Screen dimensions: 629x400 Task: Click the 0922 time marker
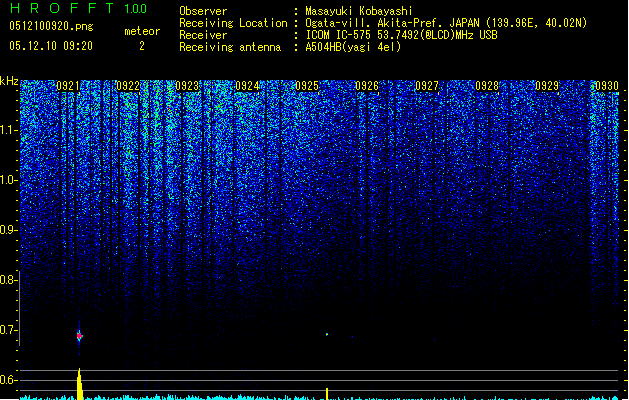pos(128,86)
